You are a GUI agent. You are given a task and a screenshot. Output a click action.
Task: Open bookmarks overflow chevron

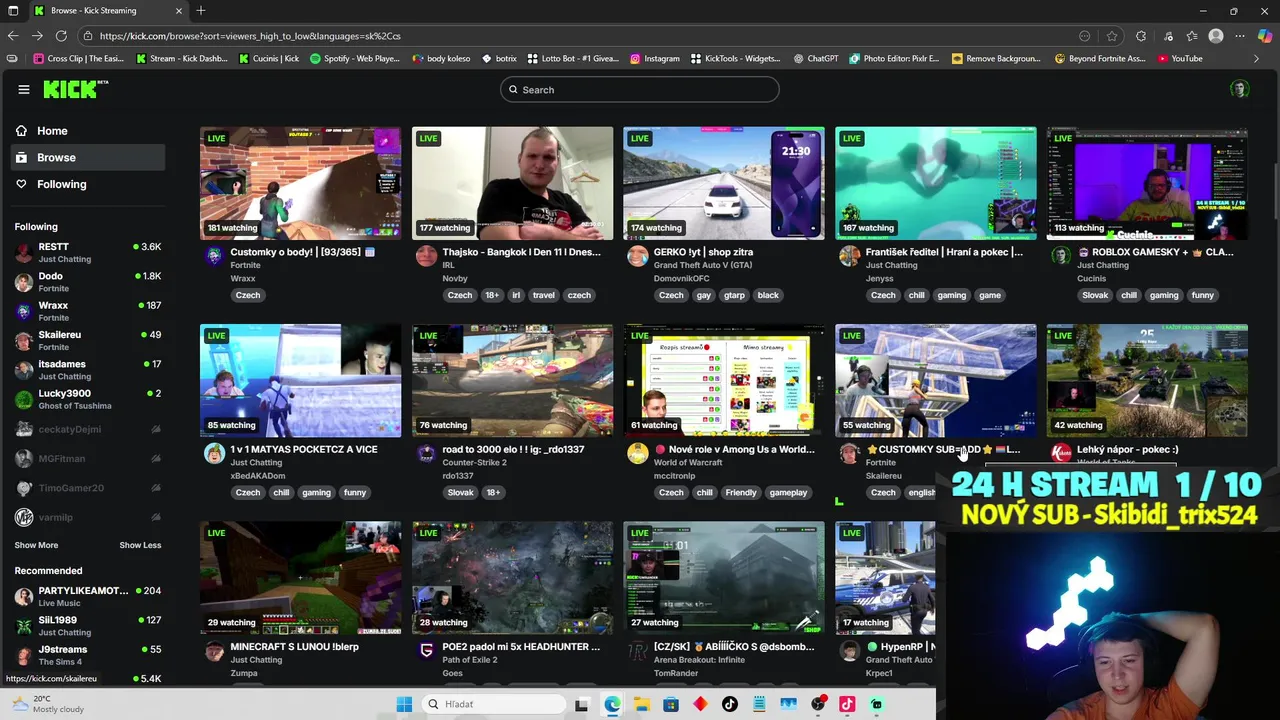1257,59
